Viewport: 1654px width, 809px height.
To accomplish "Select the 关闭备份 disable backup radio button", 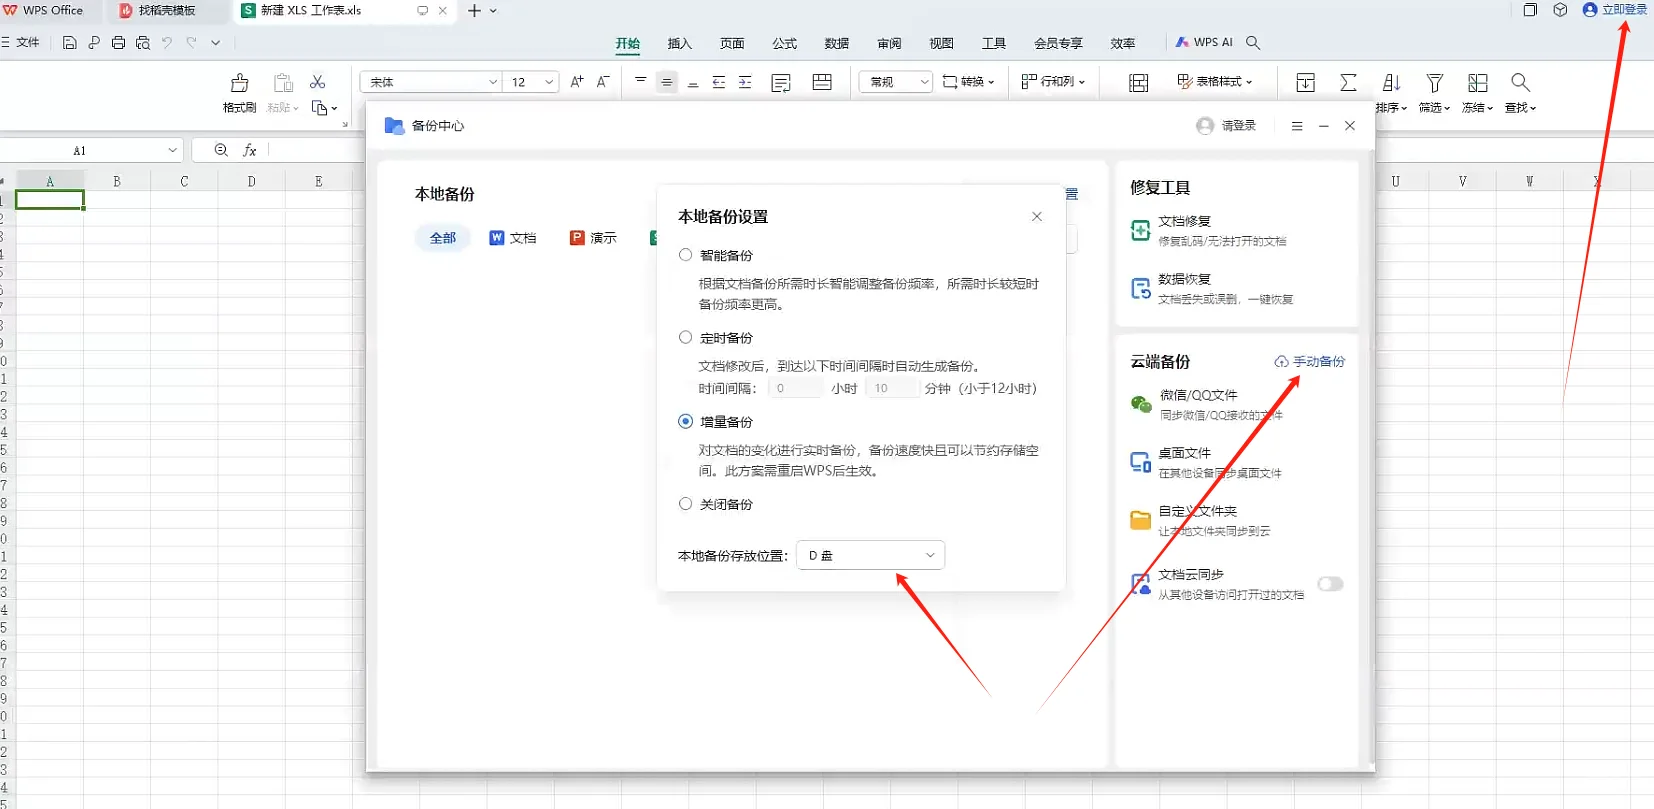I will [x=685, y=504].
